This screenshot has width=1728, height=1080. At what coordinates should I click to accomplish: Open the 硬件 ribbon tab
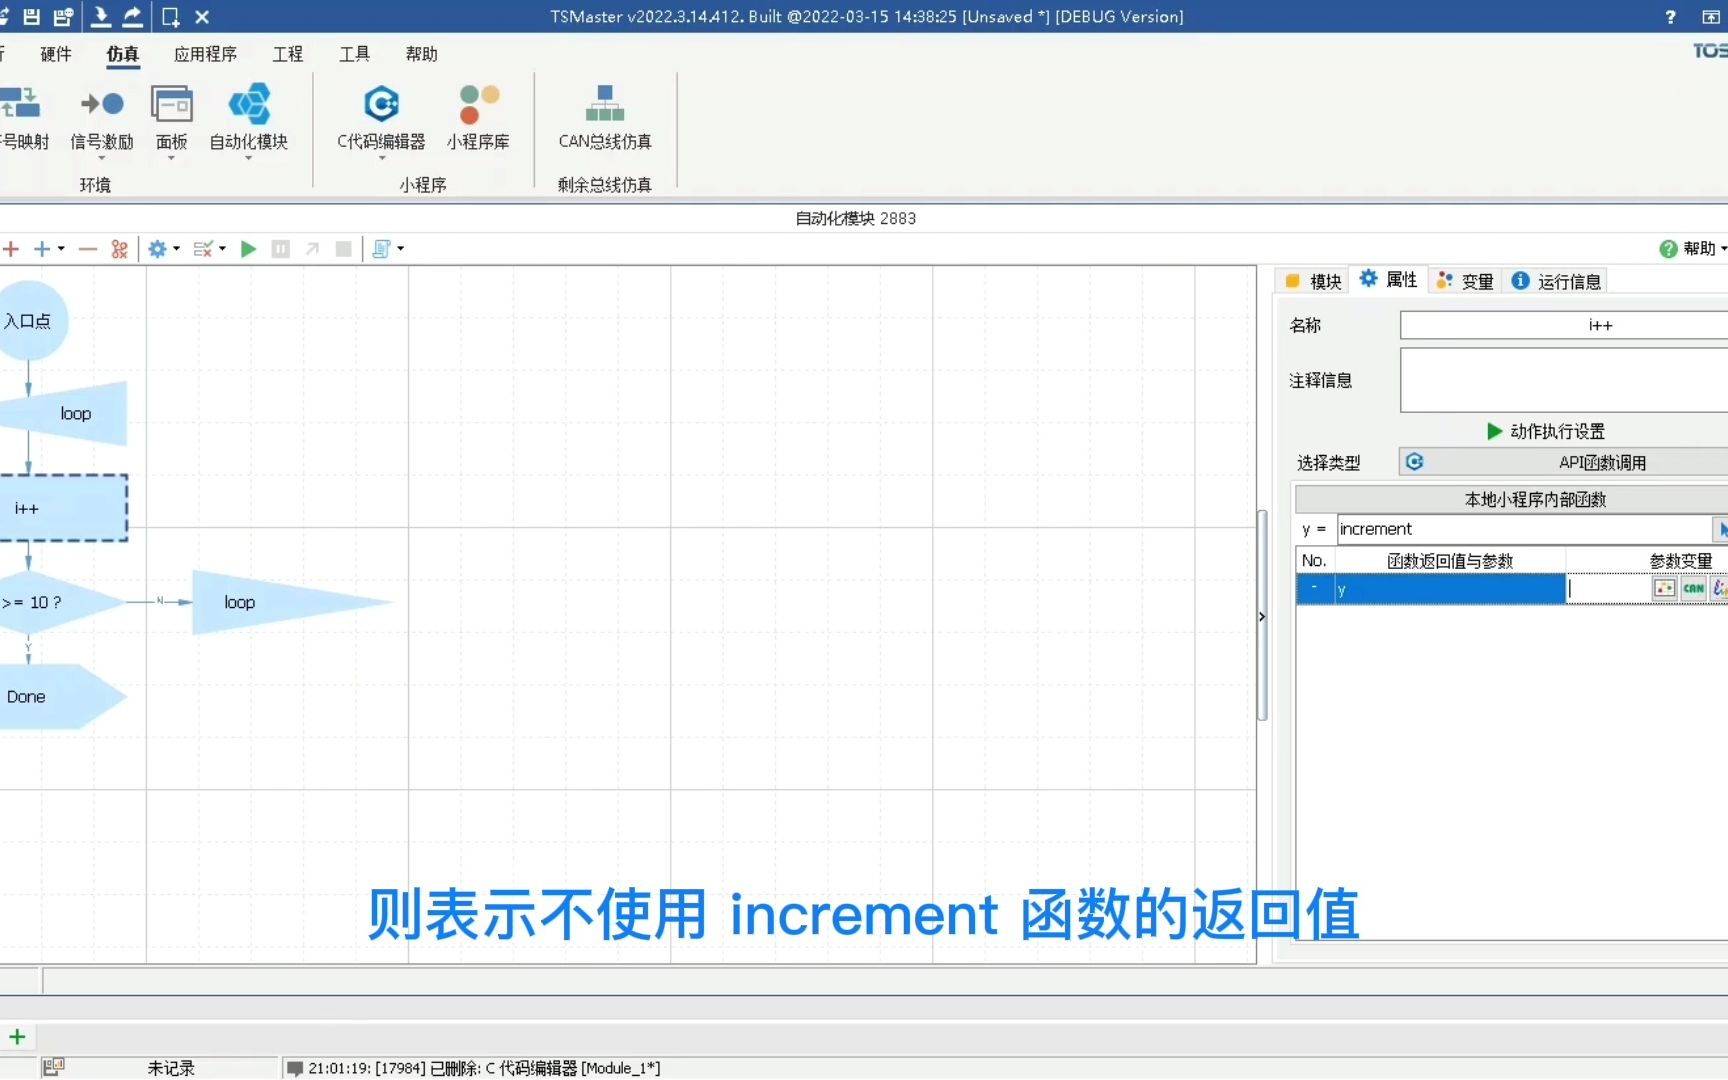coord(56,54)
